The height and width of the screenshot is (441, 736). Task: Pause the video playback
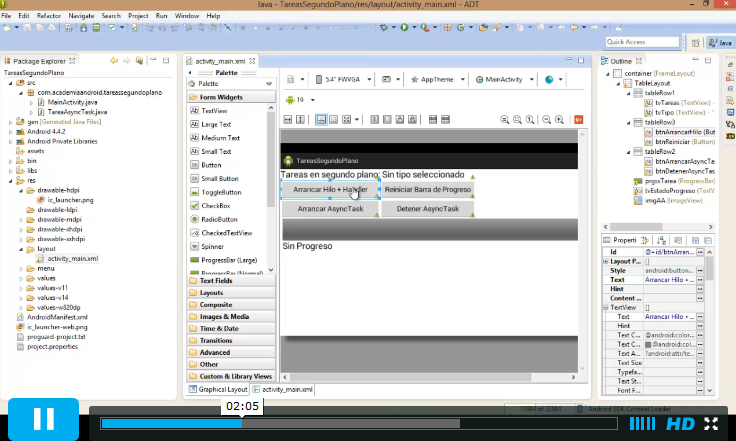point(44,418)
